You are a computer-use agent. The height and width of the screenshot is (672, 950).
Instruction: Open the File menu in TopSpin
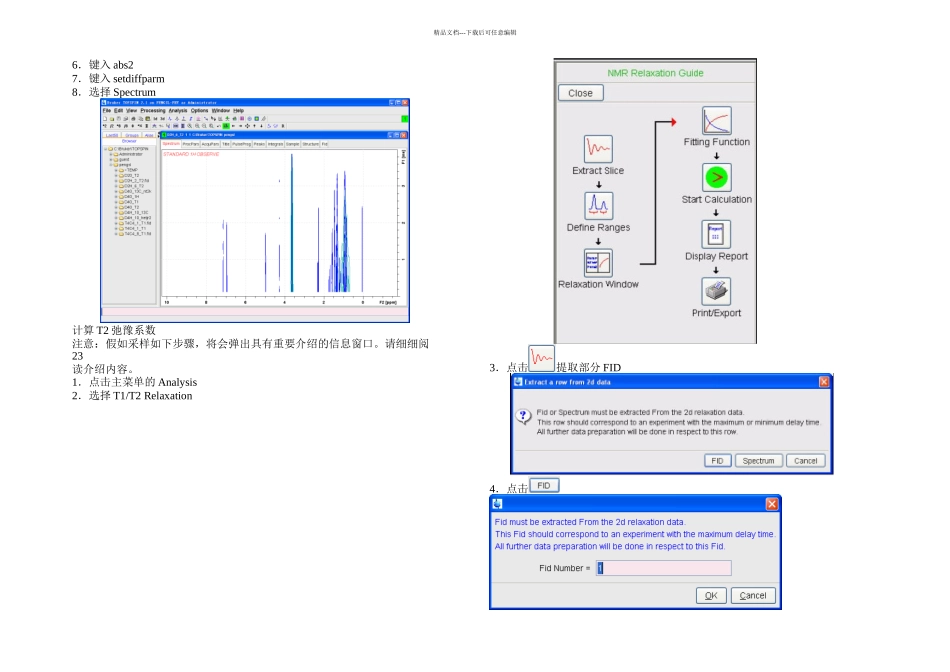[107, 111]
